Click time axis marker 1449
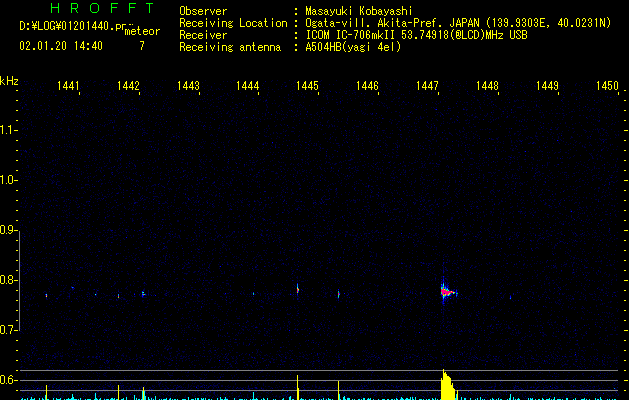Screen dimensions: 629x400 [547, 86]
